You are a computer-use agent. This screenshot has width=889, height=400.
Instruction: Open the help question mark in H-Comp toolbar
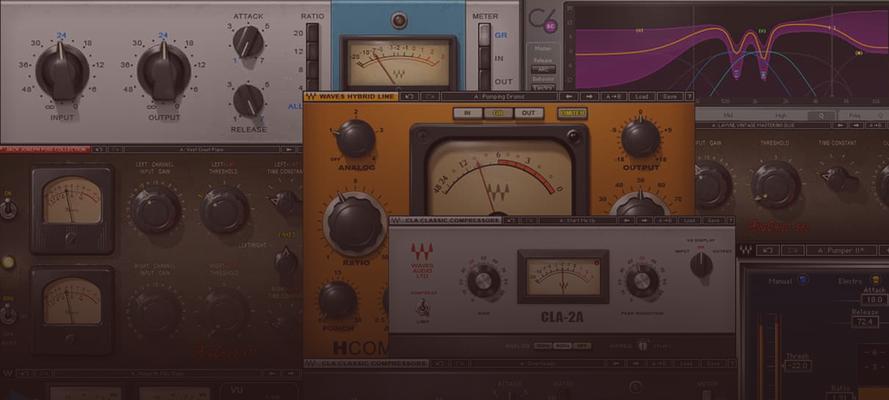tap(689, 97)
